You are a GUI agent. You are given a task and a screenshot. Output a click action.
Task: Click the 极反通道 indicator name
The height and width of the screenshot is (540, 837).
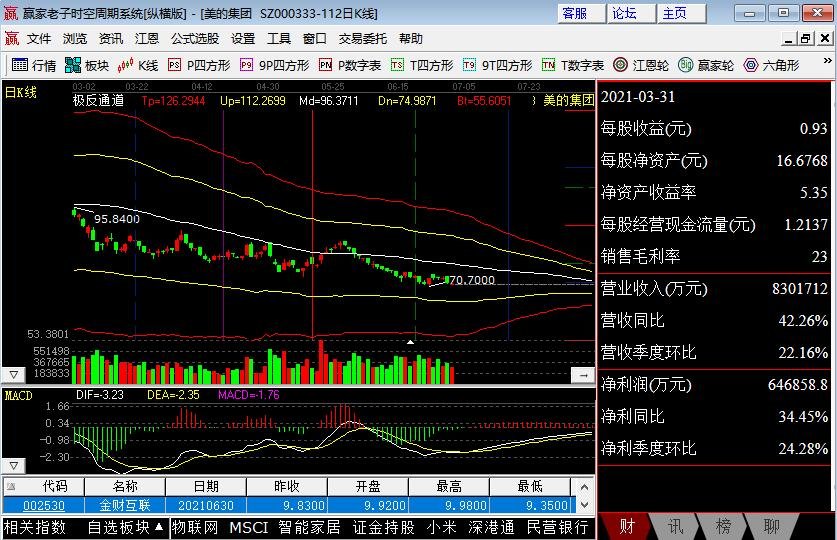click(x=98, y=100)
